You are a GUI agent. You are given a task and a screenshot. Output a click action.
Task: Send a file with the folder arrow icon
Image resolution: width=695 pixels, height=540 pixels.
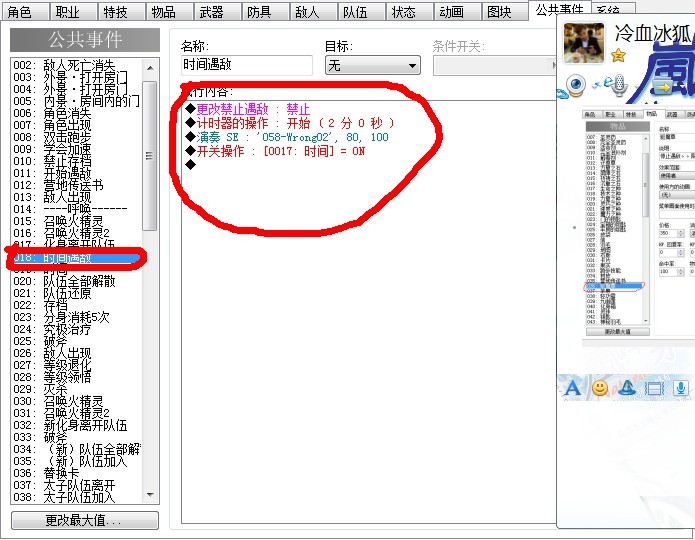[x=663, y=88]
